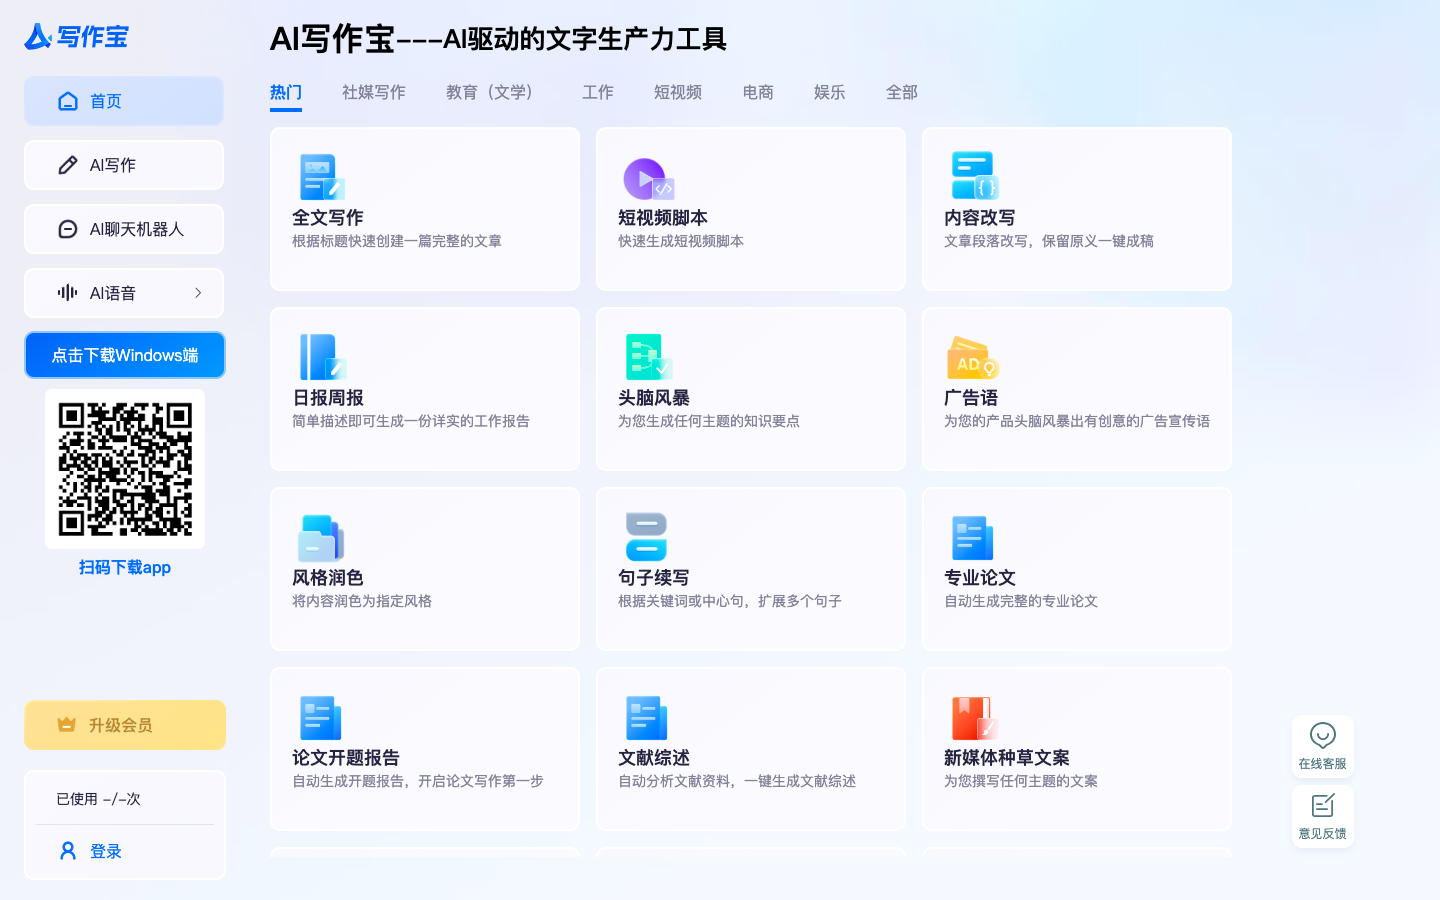Viewport: 1440px width, 900px height.
Task: Click description 文章段落改写，保留原义一键成稿
Action: pyautogui.click(x=1049, y=241)
